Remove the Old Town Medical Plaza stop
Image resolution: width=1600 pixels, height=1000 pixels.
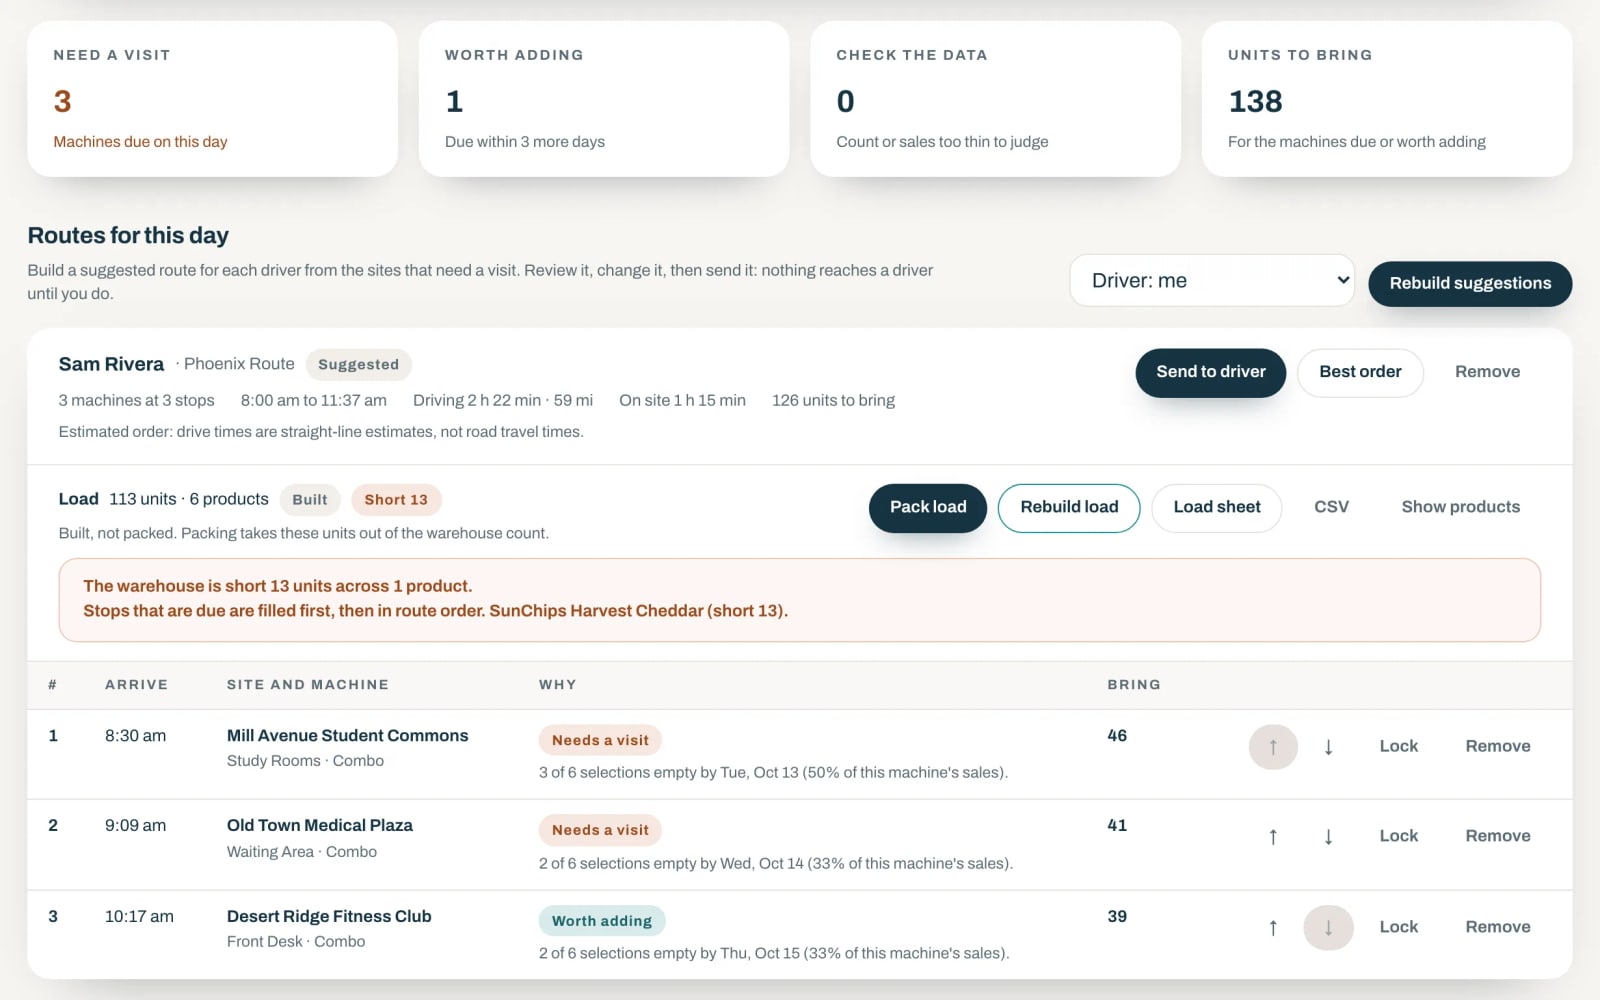click(1497, 836)
